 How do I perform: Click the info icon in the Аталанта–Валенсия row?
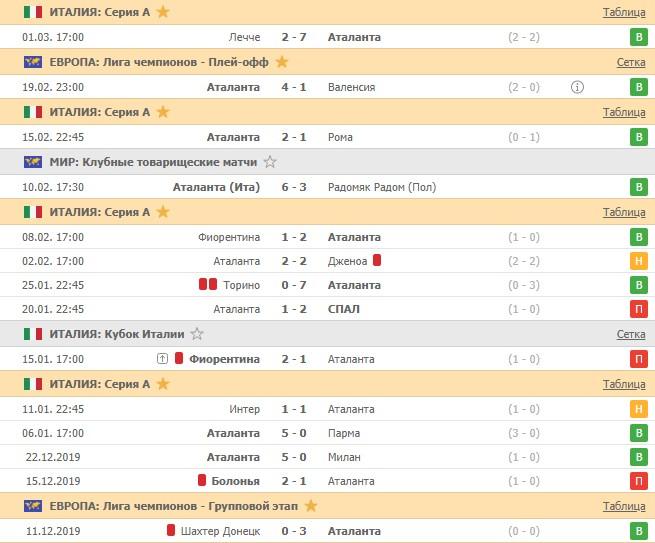[x=577, y=87]
